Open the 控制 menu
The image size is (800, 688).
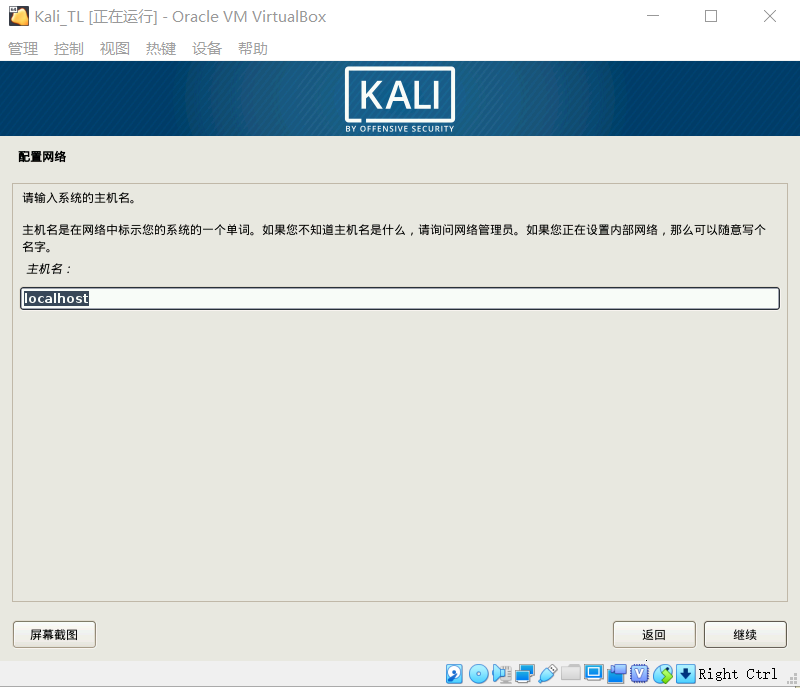click(x=69, y=48)
